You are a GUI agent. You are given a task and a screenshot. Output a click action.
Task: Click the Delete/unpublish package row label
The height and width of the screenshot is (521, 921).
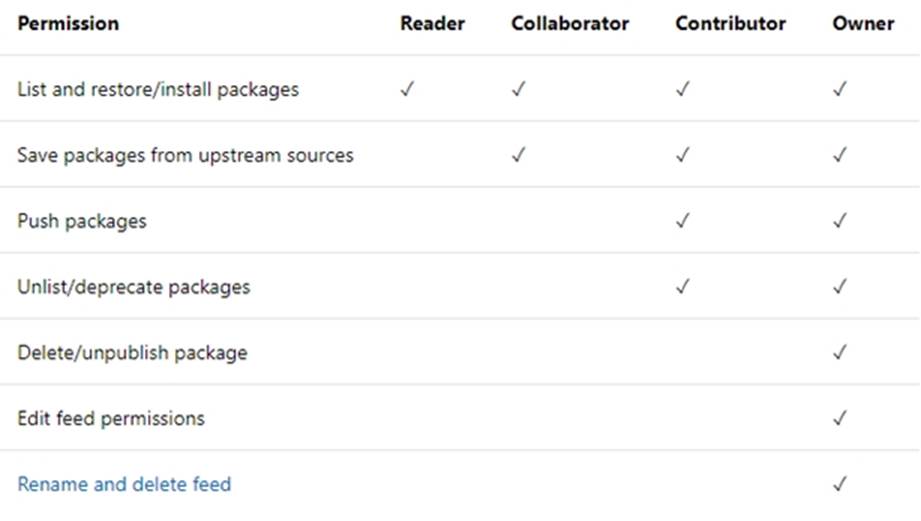[x=132, y=353]
